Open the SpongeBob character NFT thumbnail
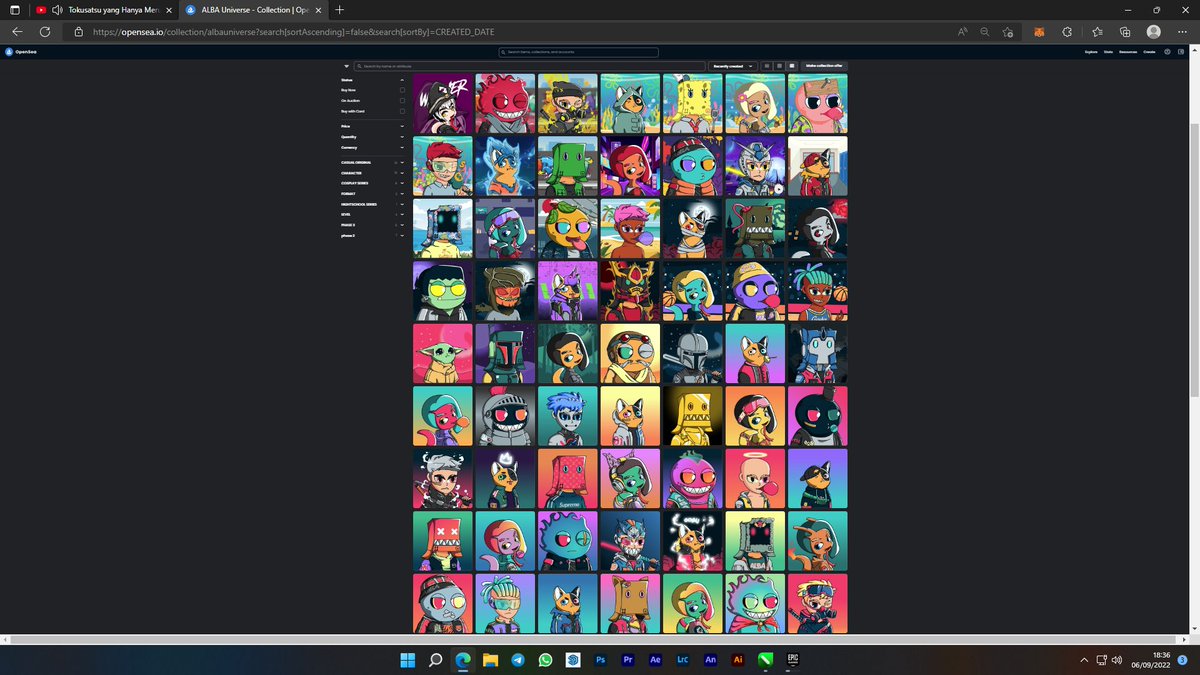 click(693, 103)
